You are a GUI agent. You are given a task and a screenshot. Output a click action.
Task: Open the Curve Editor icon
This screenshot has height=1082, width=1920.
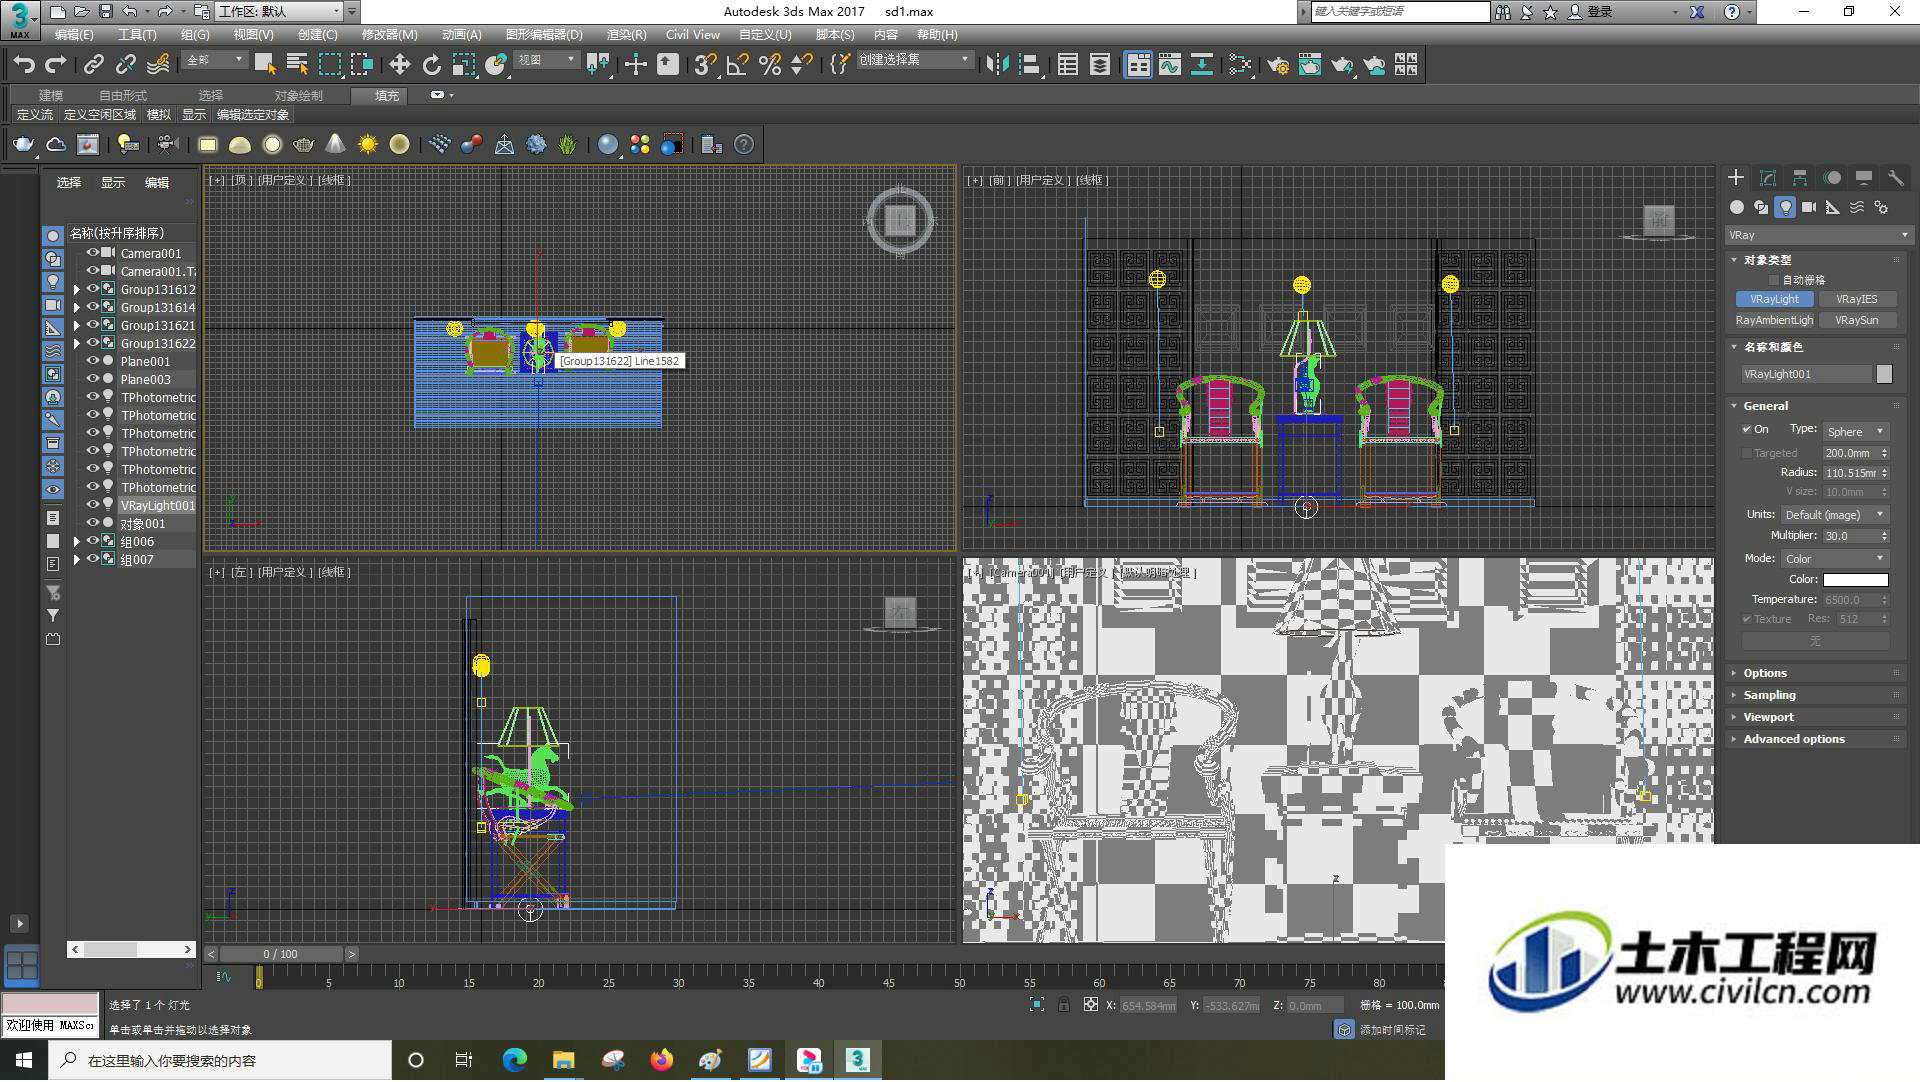[x=1169, y=65]
